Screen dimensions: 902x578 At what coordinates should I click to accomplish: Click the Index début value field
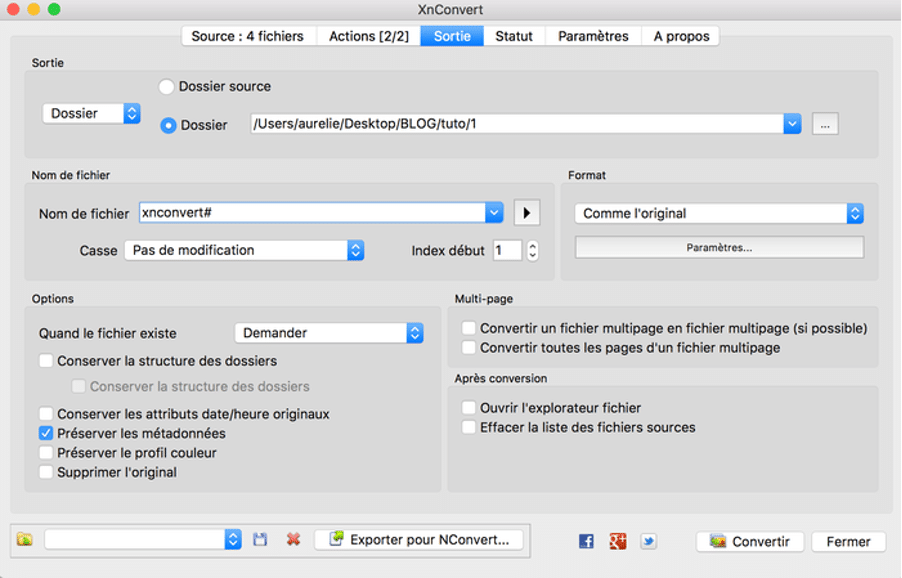tap(507, 250)
